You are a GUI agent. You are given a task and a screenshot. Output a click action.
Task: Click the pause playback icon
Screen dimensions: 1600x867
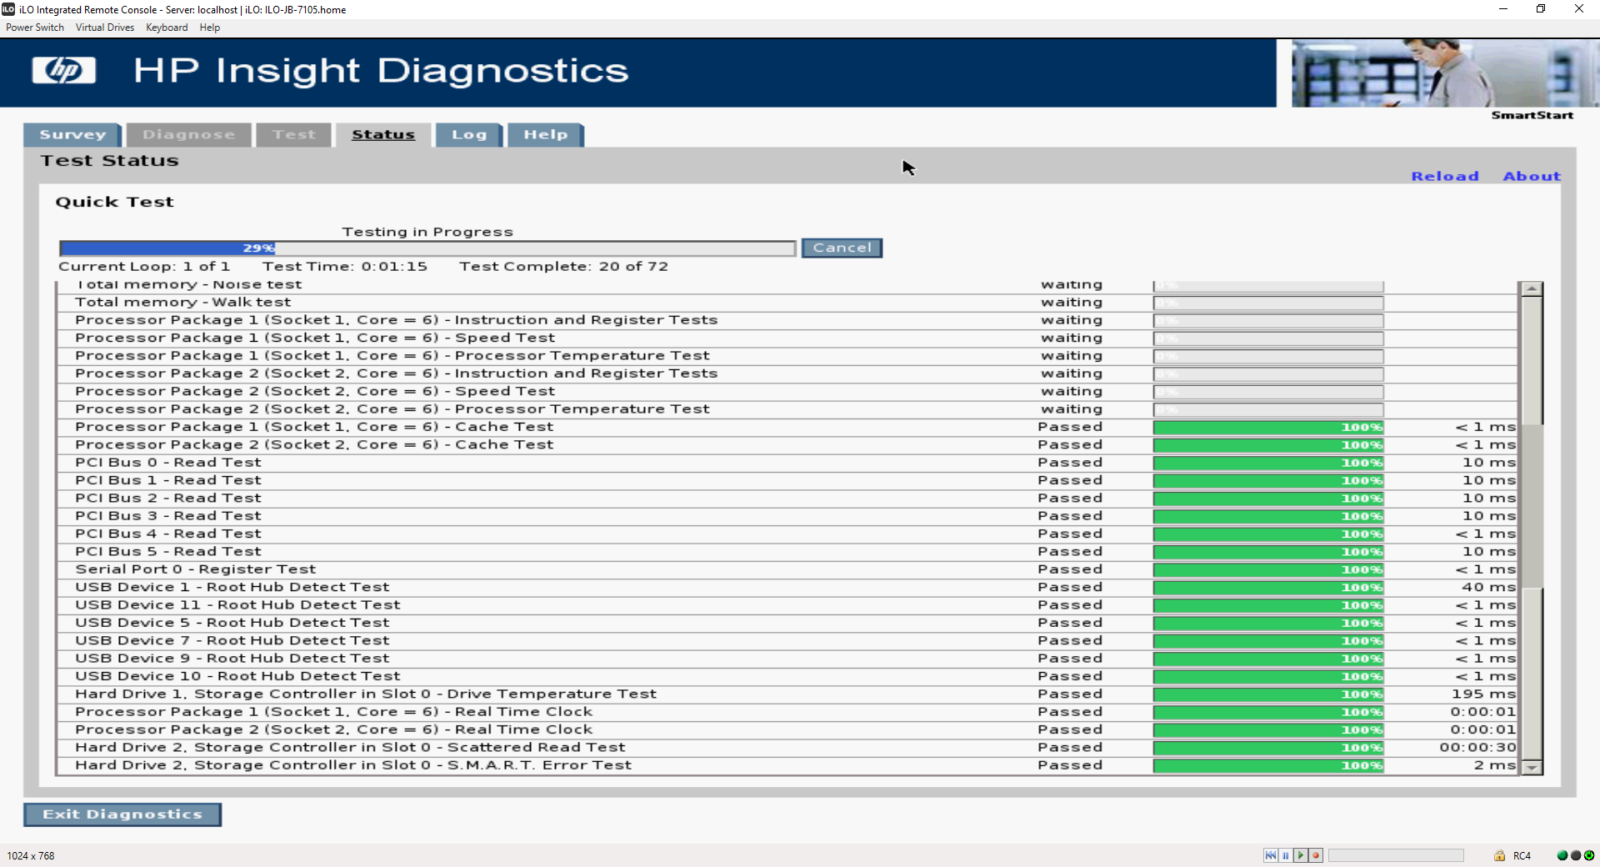(x=1285, y=856)
